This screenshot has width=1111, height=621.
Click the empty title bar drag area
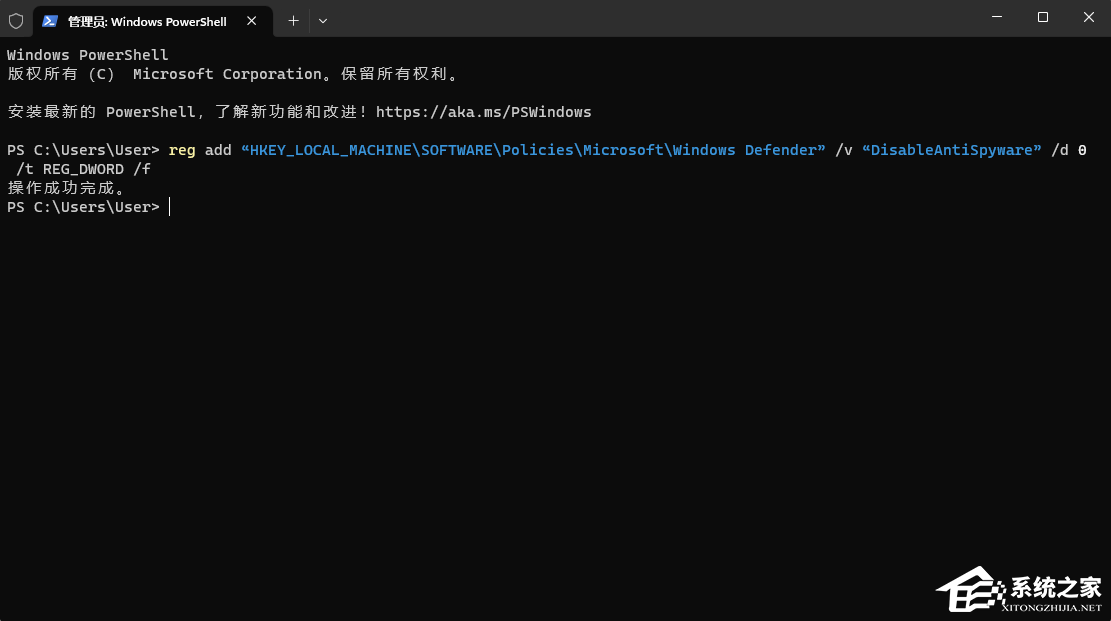(x=650, y=20)
